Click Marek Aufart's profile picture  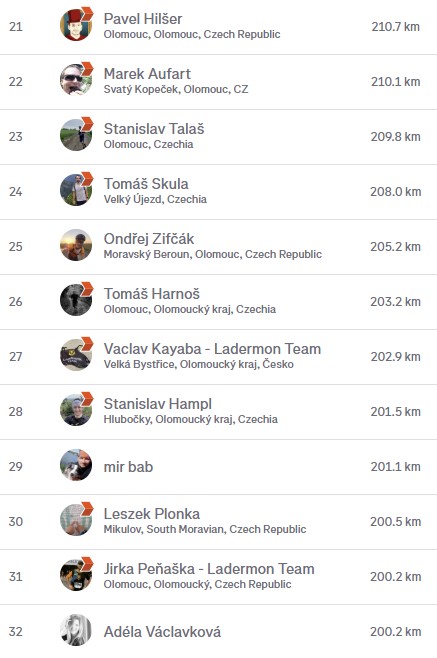[x=76, y=81]
